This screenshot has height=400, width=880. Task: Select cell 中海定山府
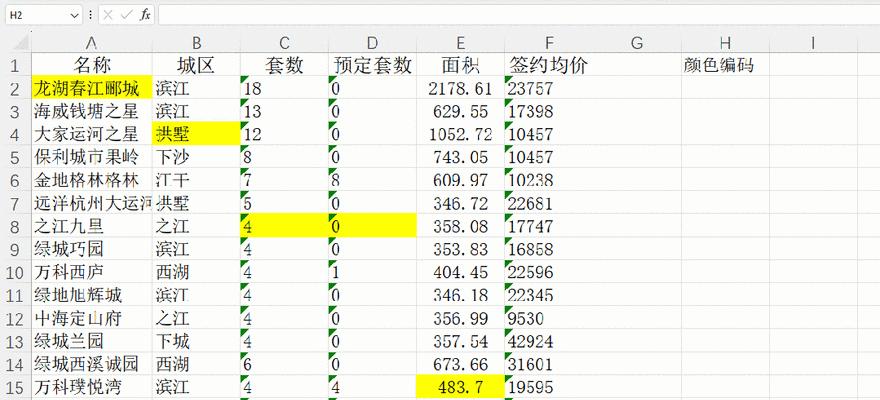[x=91, y=318]
